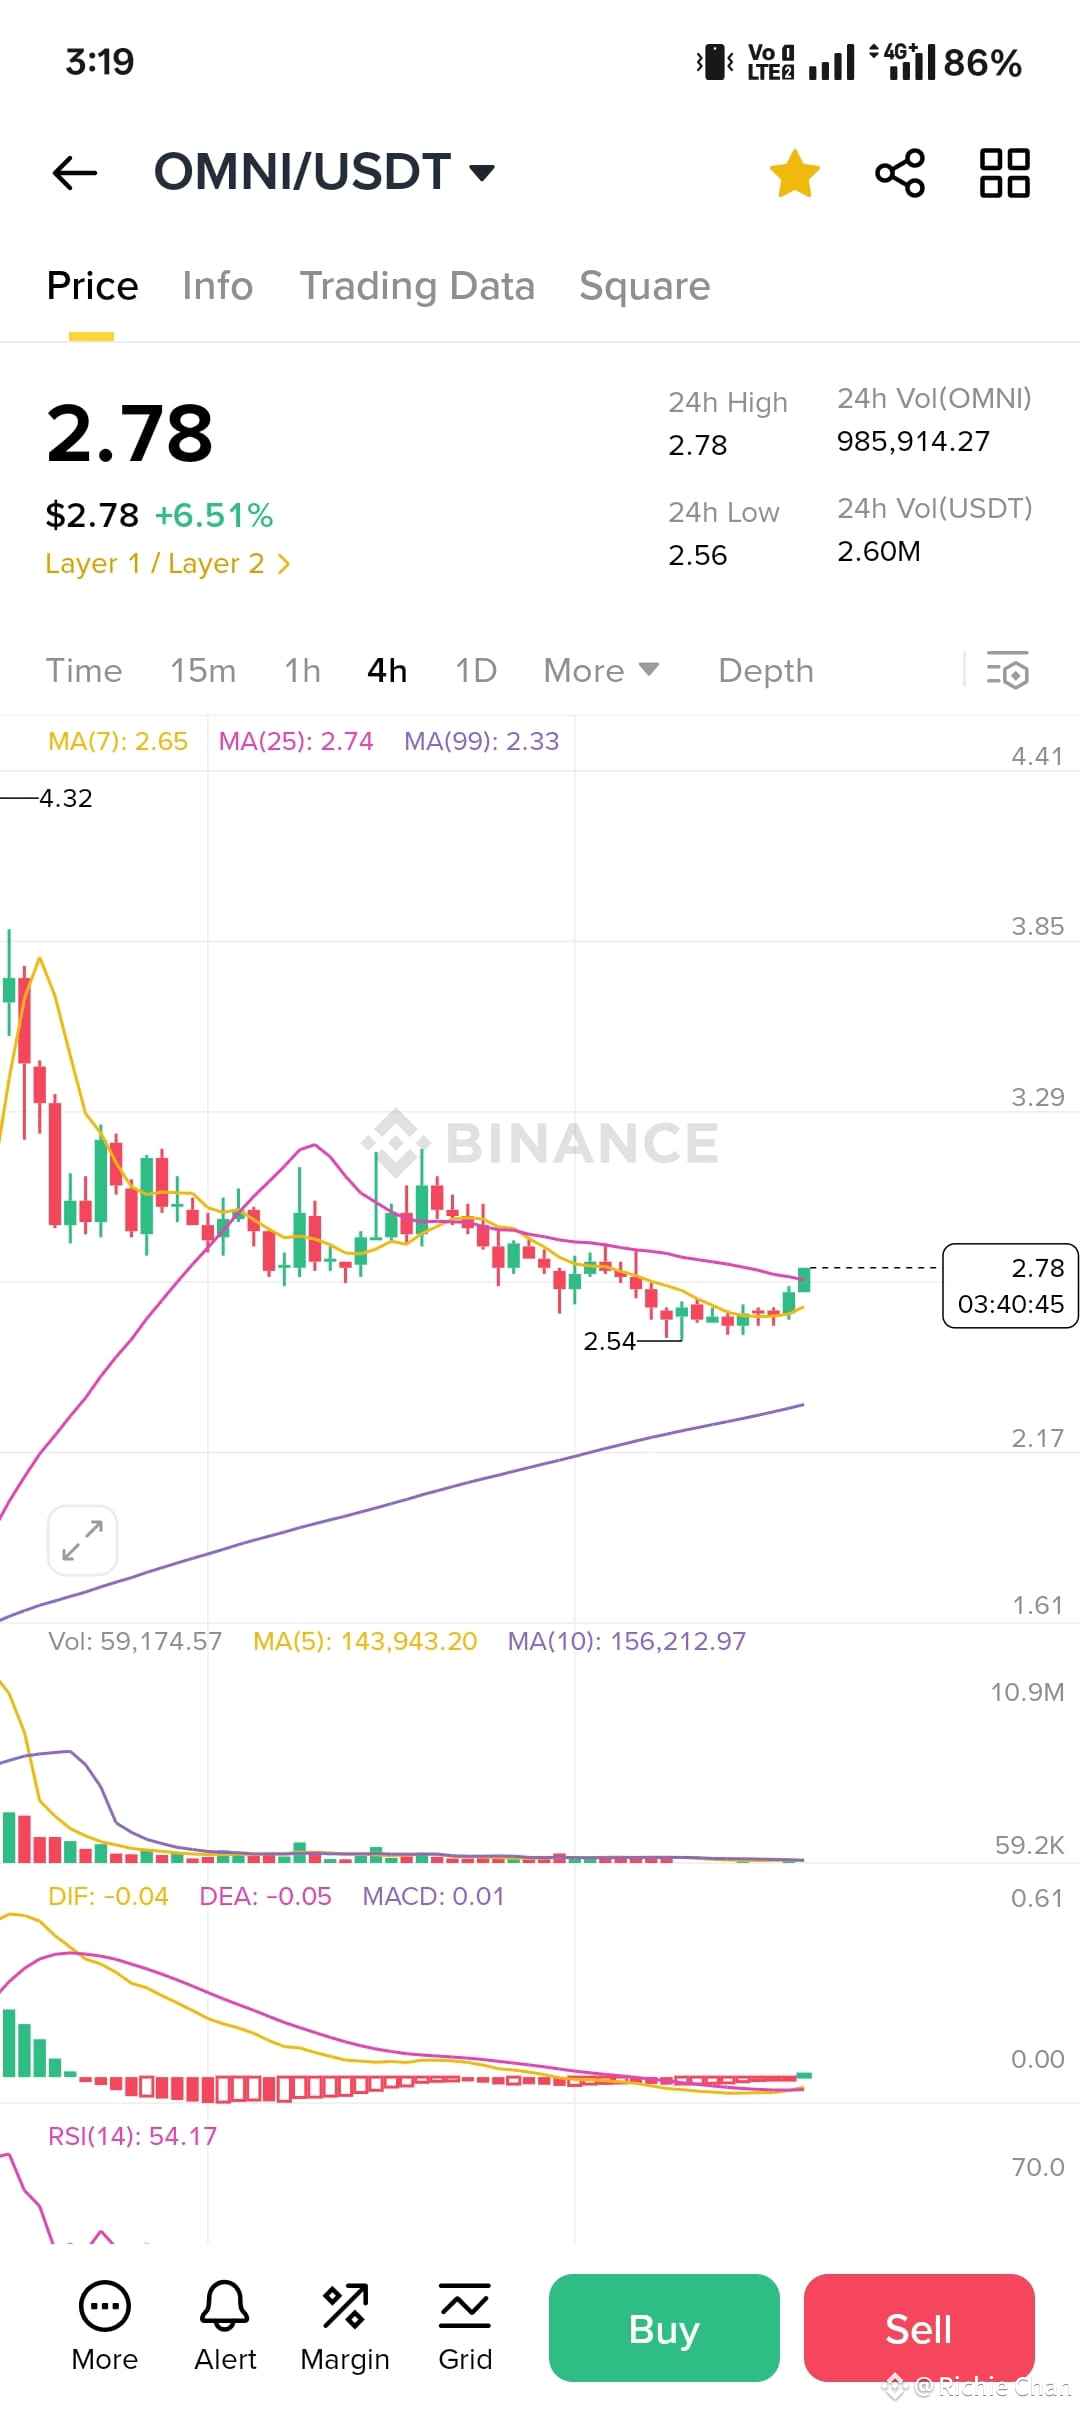Expand the More intervals dropdown
This screenshot has width=1080, height=2412.
601,671
